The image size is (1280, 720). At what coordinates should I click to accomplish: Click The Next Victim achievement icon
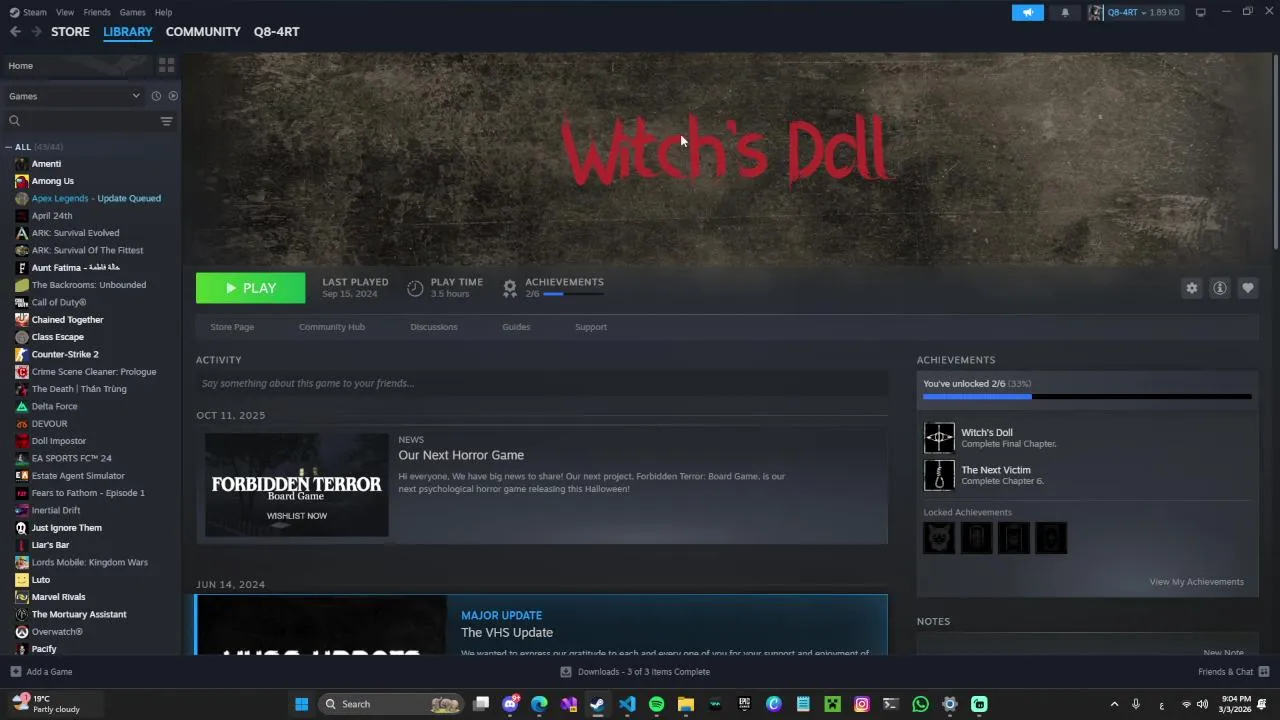(939, 475)
